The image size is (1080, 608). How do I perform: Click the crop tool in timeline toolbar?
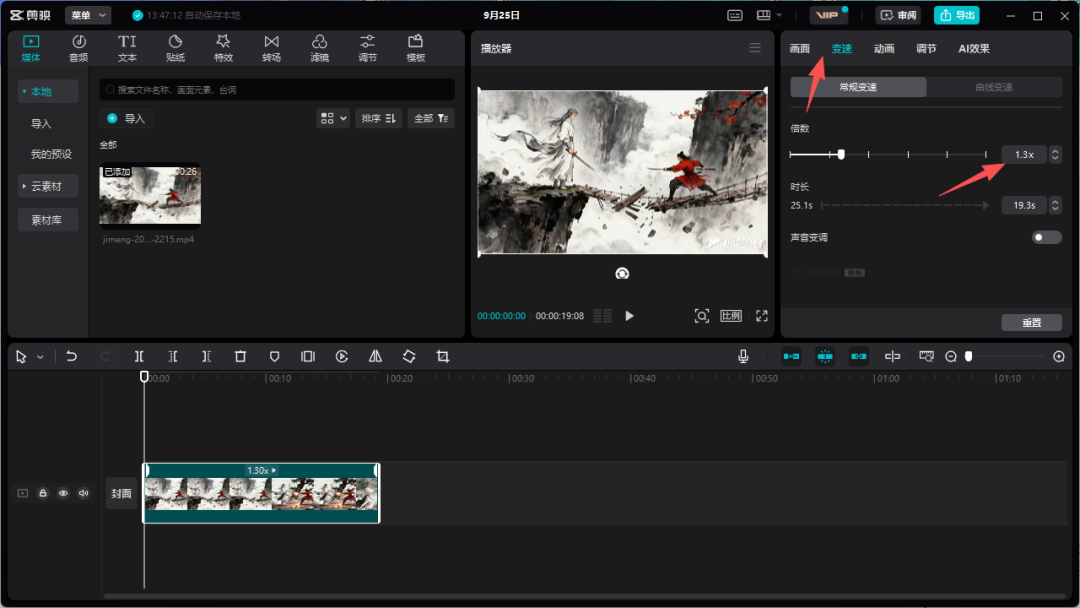pos(443,356)
